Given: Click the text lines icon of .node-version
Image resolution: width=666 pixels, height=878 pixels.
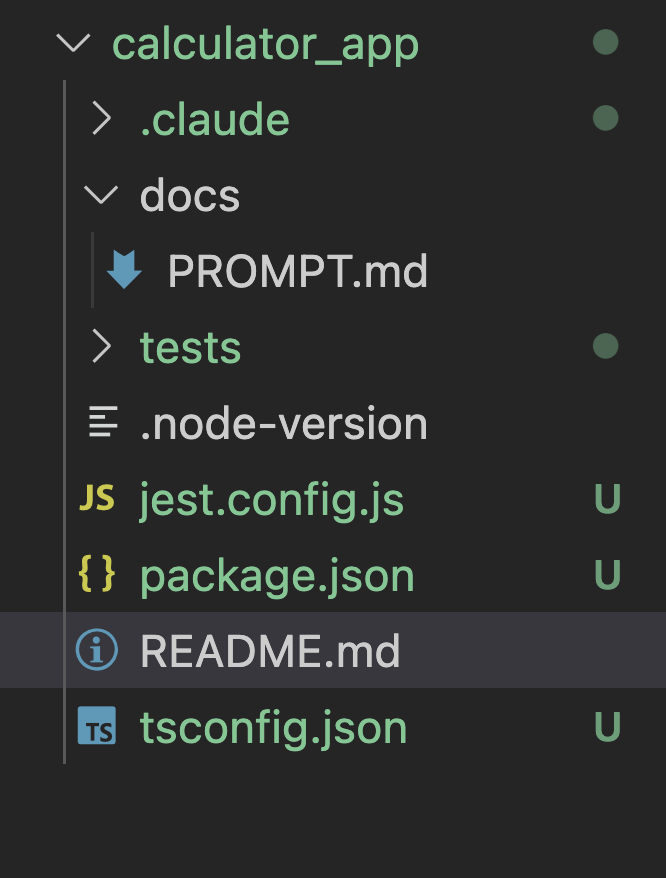Looking at the screenshot, I should pos(103,422).
